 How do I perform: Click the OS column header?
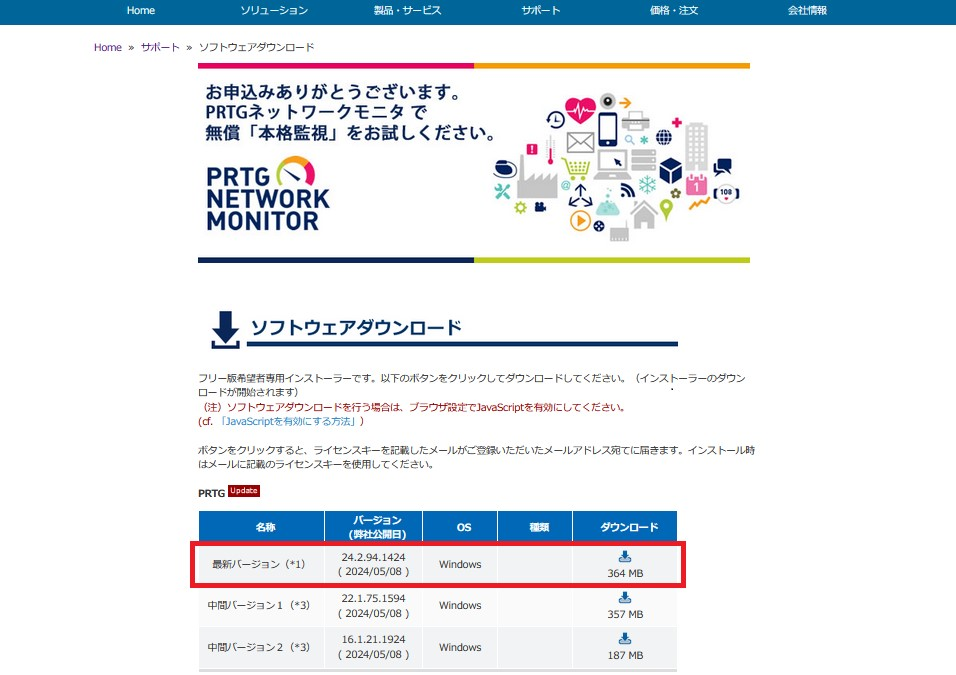tap(460, 527)
